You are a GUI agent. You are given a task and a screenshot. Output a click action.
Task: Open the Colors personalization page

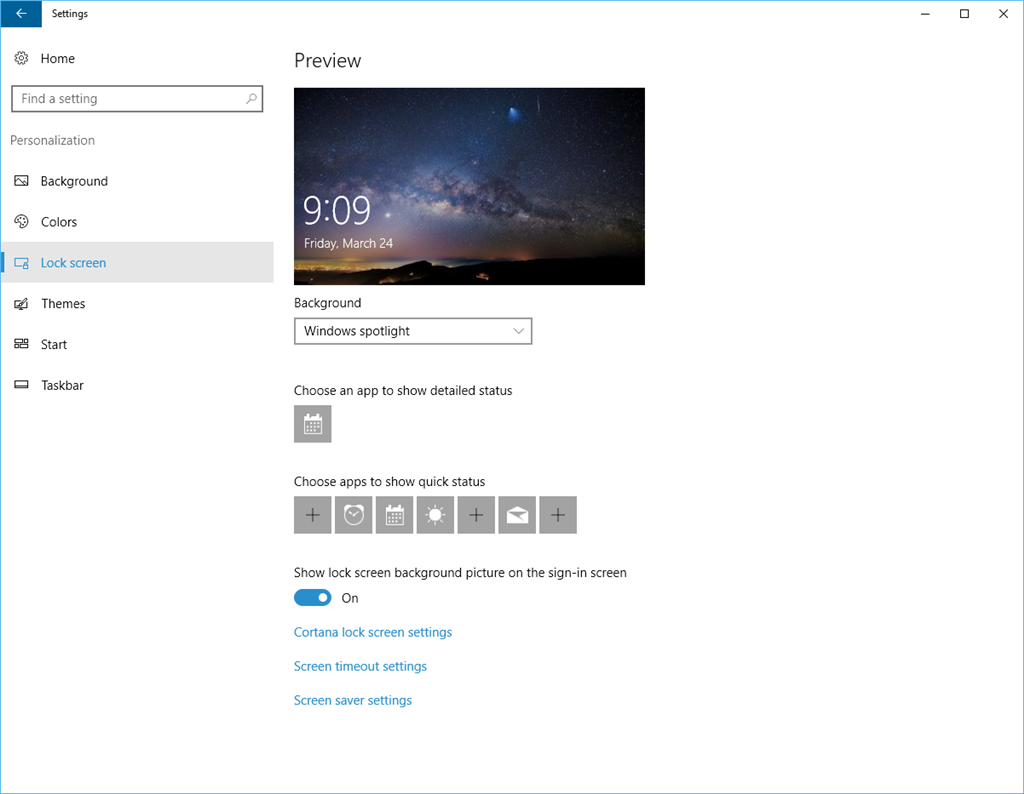pos(58,222)
